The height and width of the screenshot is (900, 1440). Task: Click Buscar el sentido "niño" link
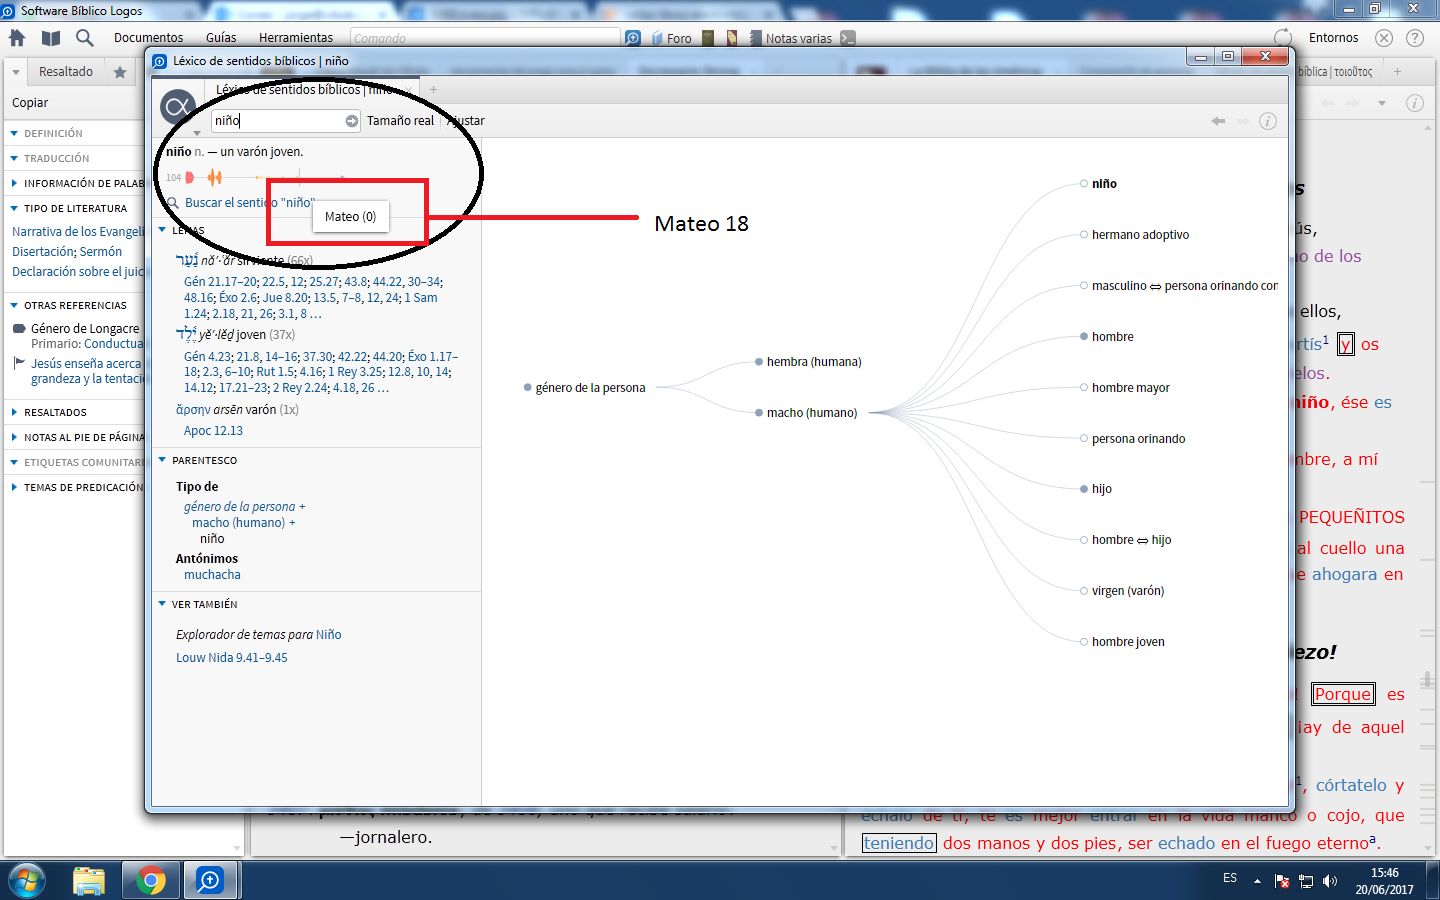click(x=250, y=203)
